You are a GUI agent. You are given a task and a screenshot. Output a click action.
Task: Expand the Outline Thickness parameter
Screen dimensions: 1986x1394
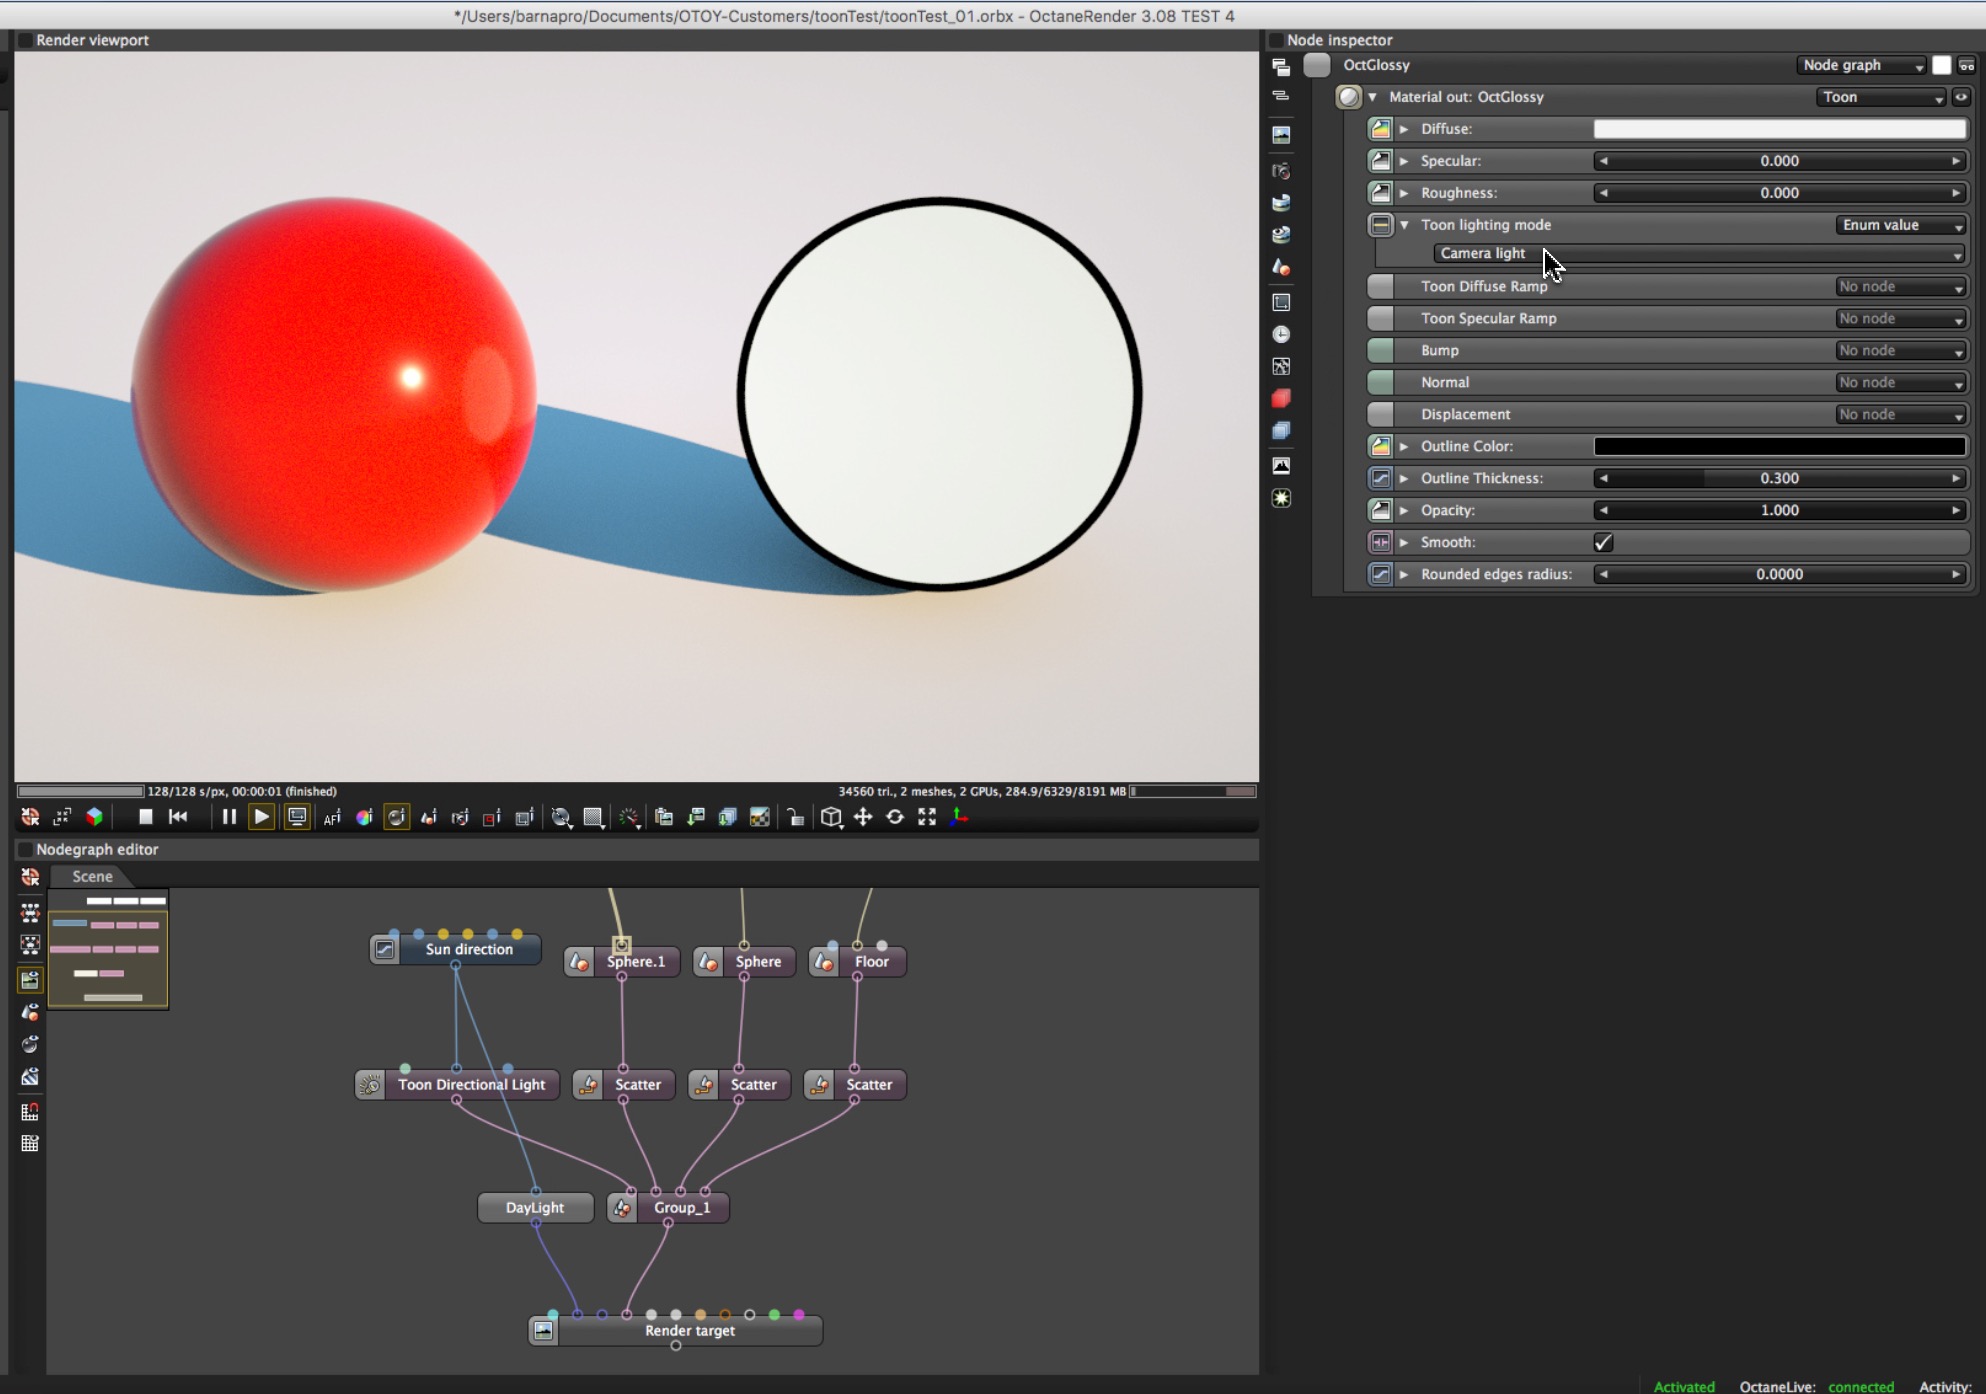click(x=1404, y=478)
